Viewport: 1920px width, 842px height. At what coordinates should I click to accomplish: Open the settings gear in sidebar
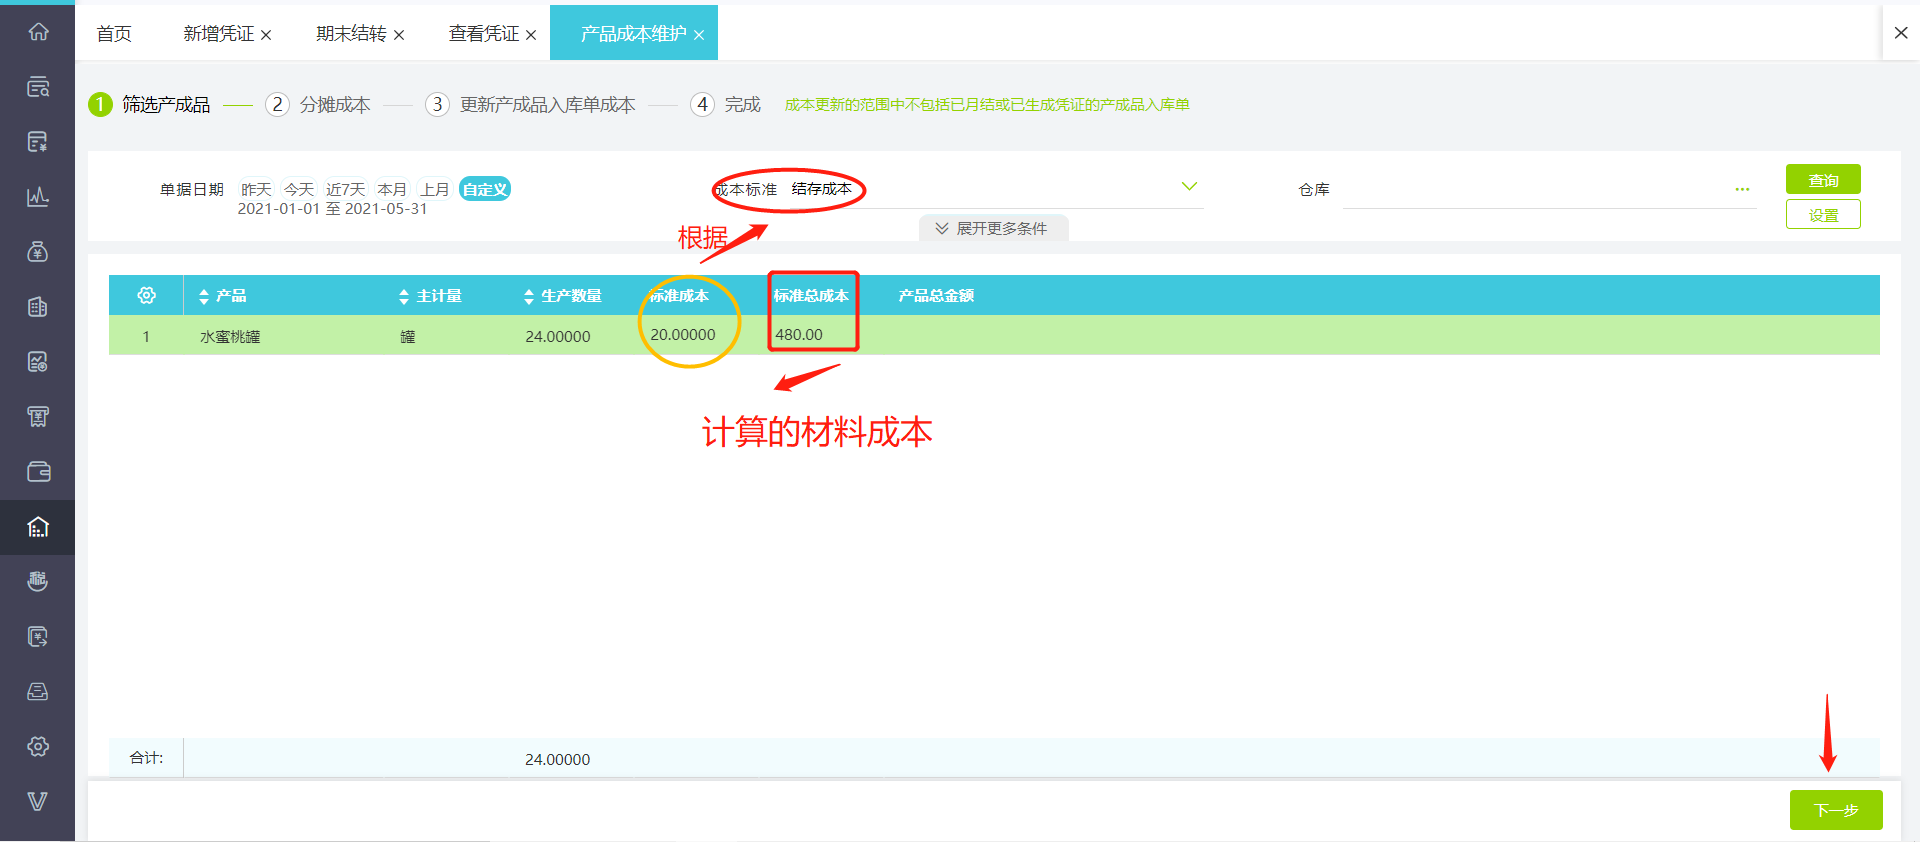[x=38, y=747]
